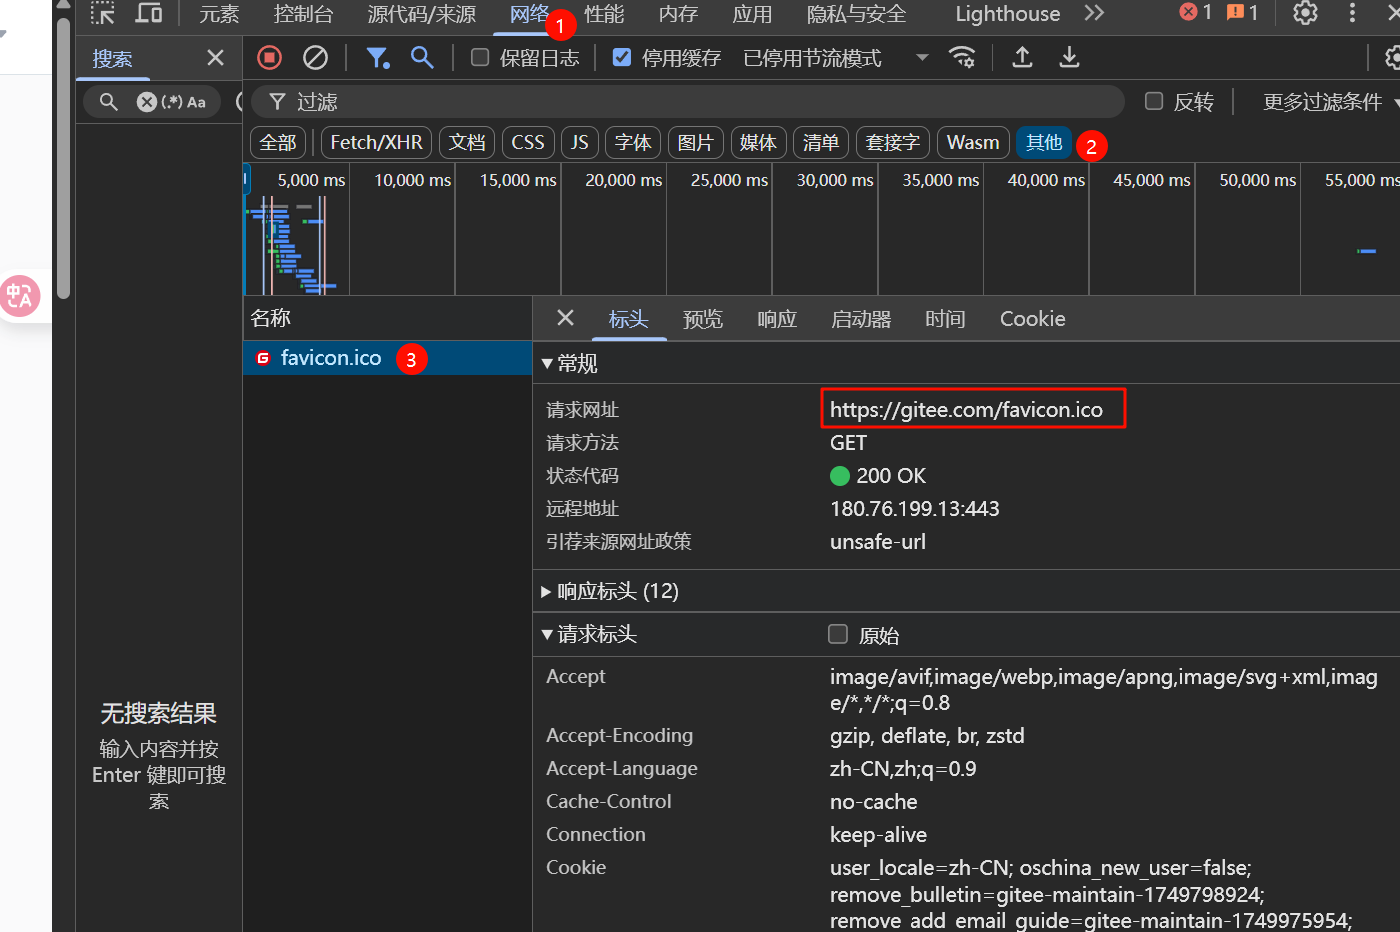Switch to the 预览 tab
The height and width of the screenshot is (932, 1400).
click(x=702, y=319)
